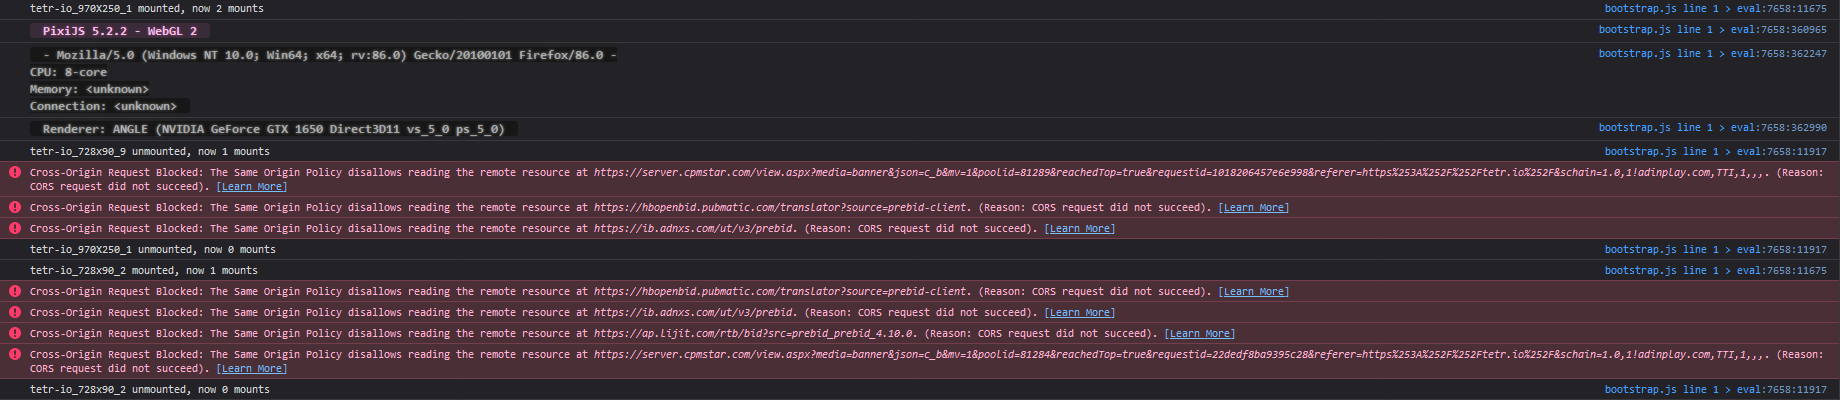
Task: Select the 'Connection: <unknown>' line
Action: [x=103, y=106]
